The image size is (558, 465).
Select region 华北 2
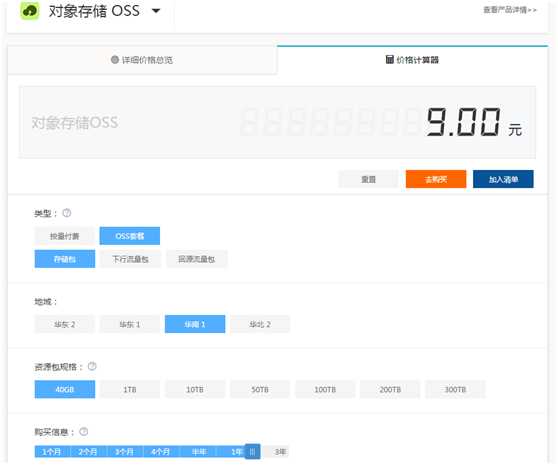[260, 324]
